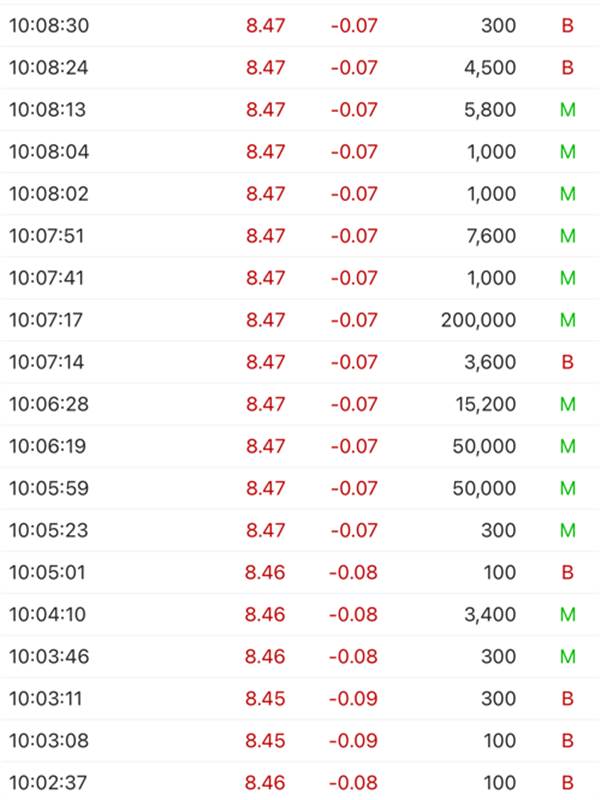Screen dimensions: 600x800
Task: Click the 8.46 price at 10:05:01
Action: tap(265, 572)
